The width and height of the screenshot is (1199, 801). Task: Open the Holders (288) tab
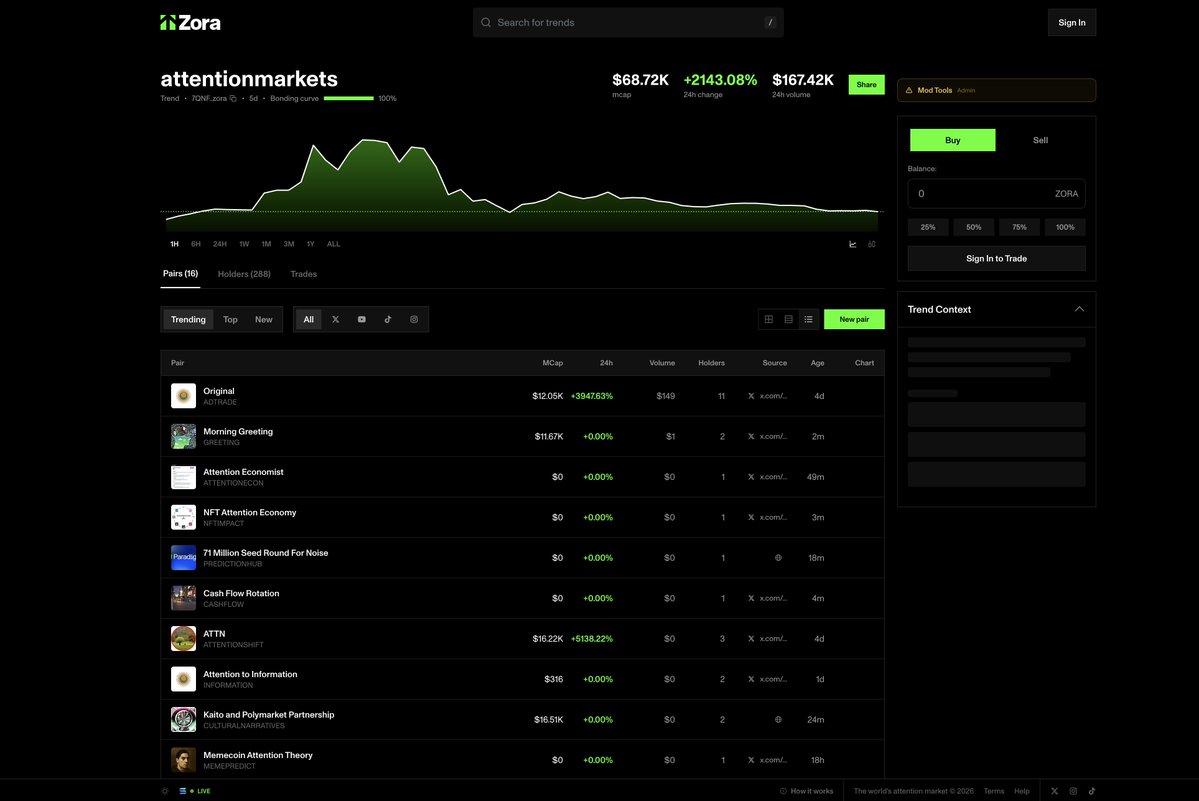[244, 274]
